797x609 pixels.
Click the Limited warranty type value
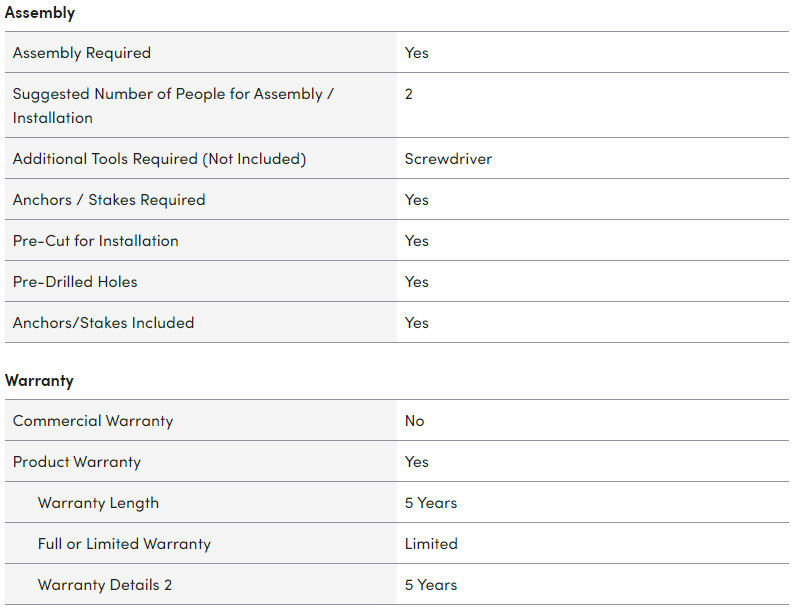(x=431, y=543)
